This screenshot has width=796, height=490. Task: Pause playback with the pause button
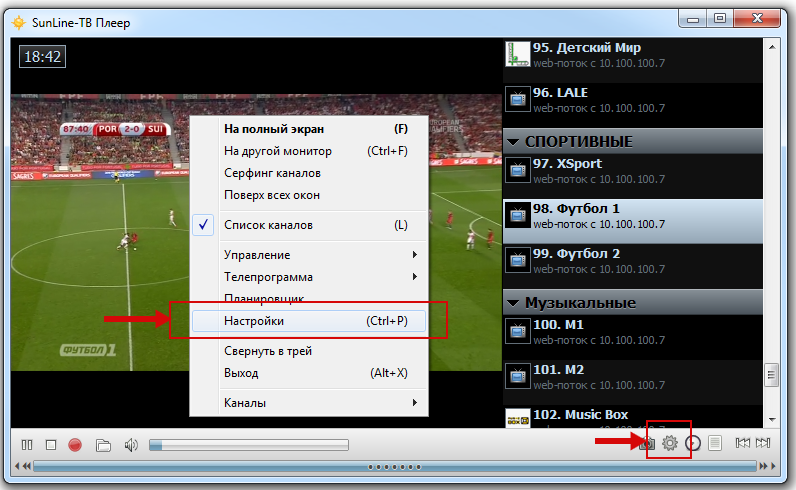click(x=27, y=445)
